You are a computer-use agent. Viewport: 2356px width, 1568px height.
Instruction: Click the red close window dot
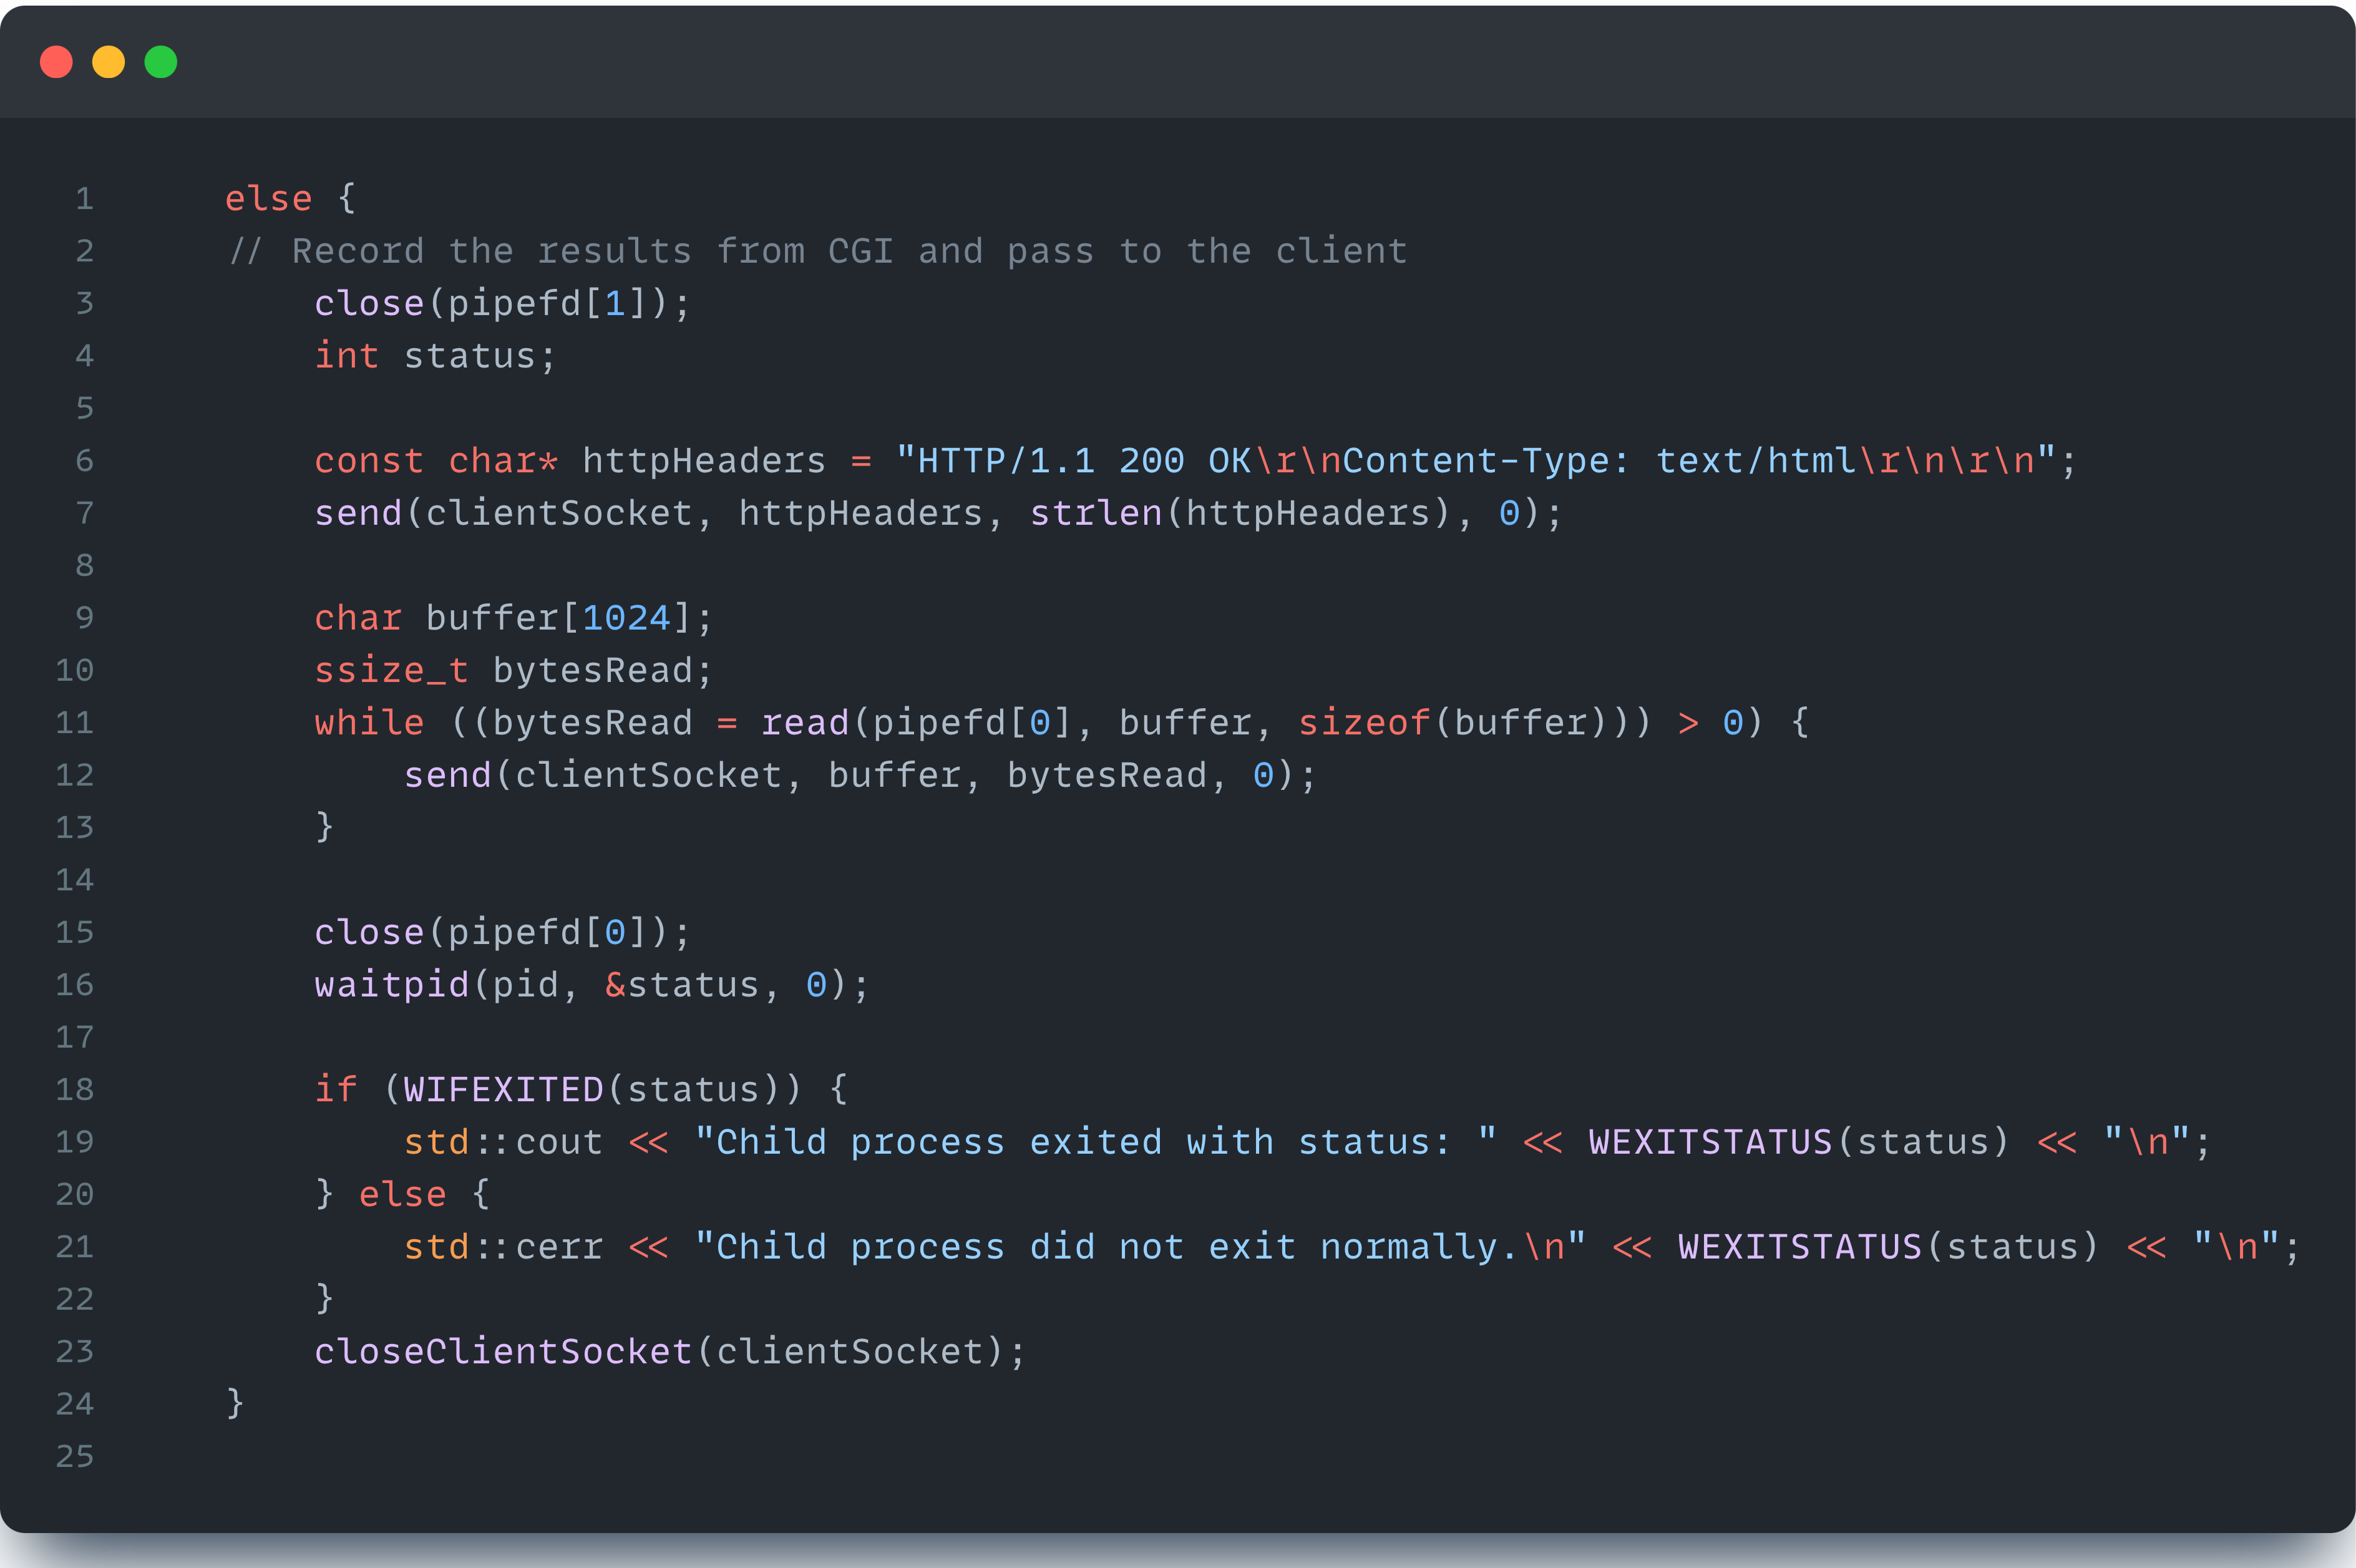pos(56,62)
